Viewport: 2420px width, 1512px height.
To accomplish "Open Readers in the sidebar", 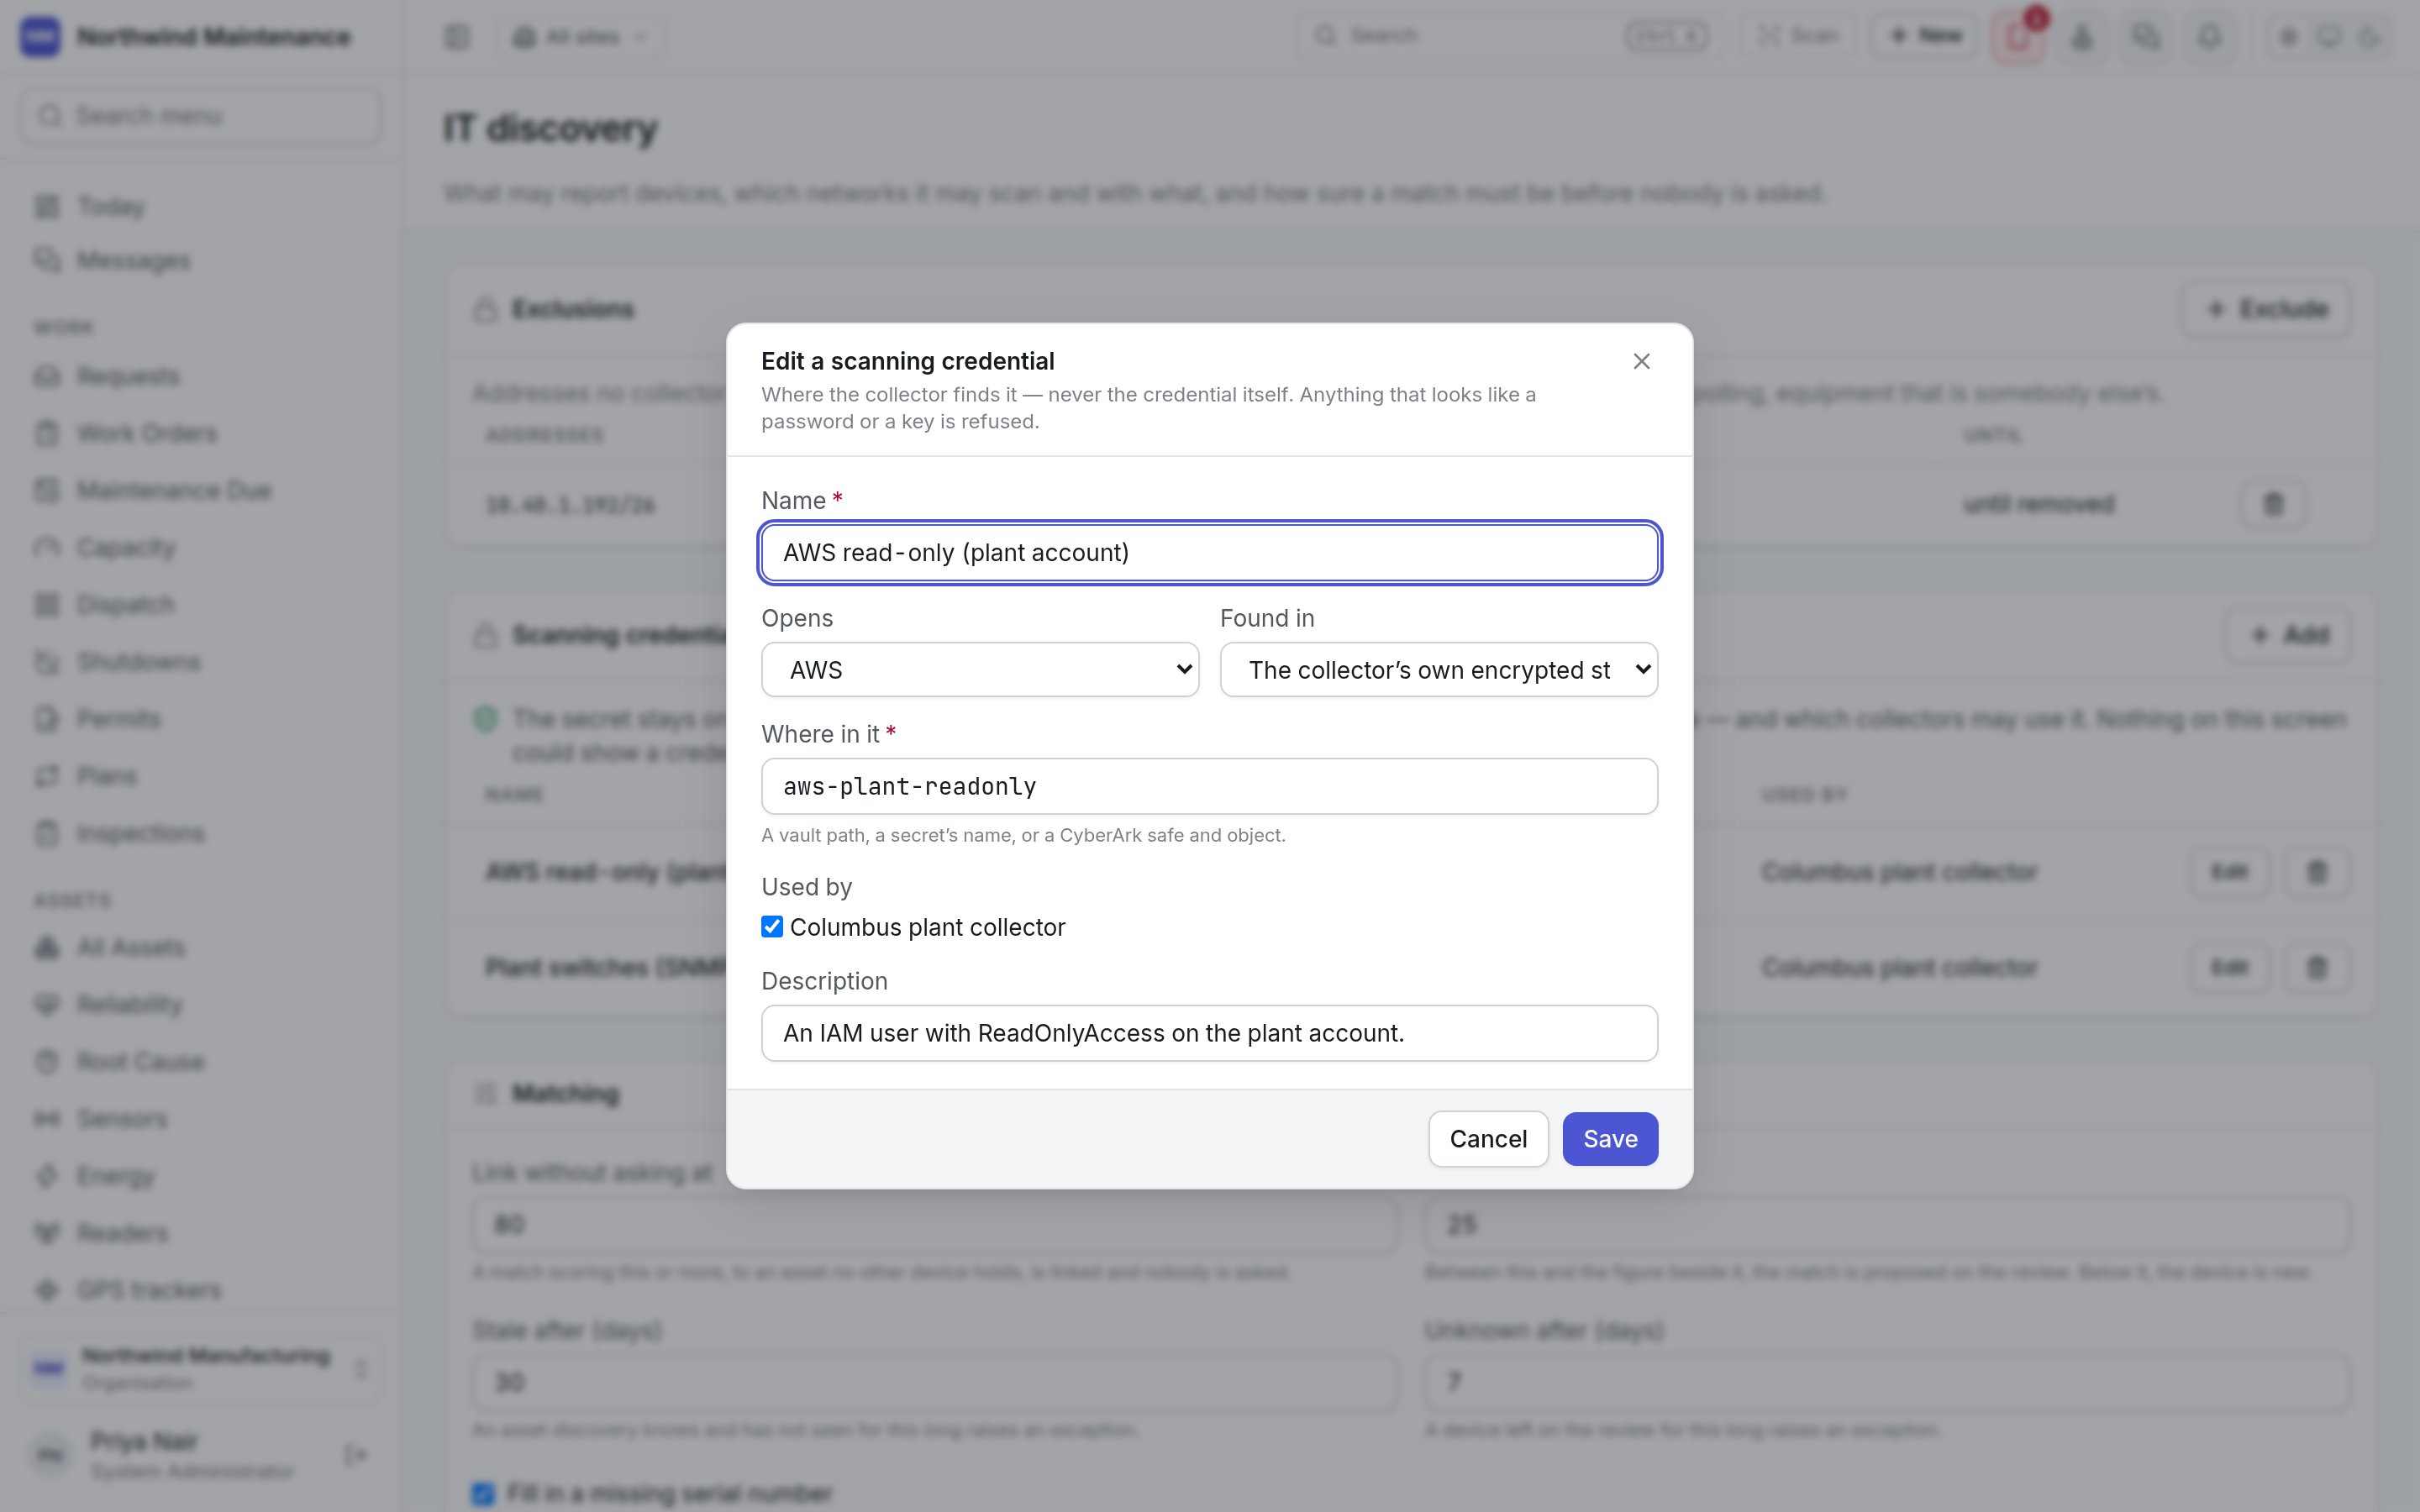I will click(200, 1233).
